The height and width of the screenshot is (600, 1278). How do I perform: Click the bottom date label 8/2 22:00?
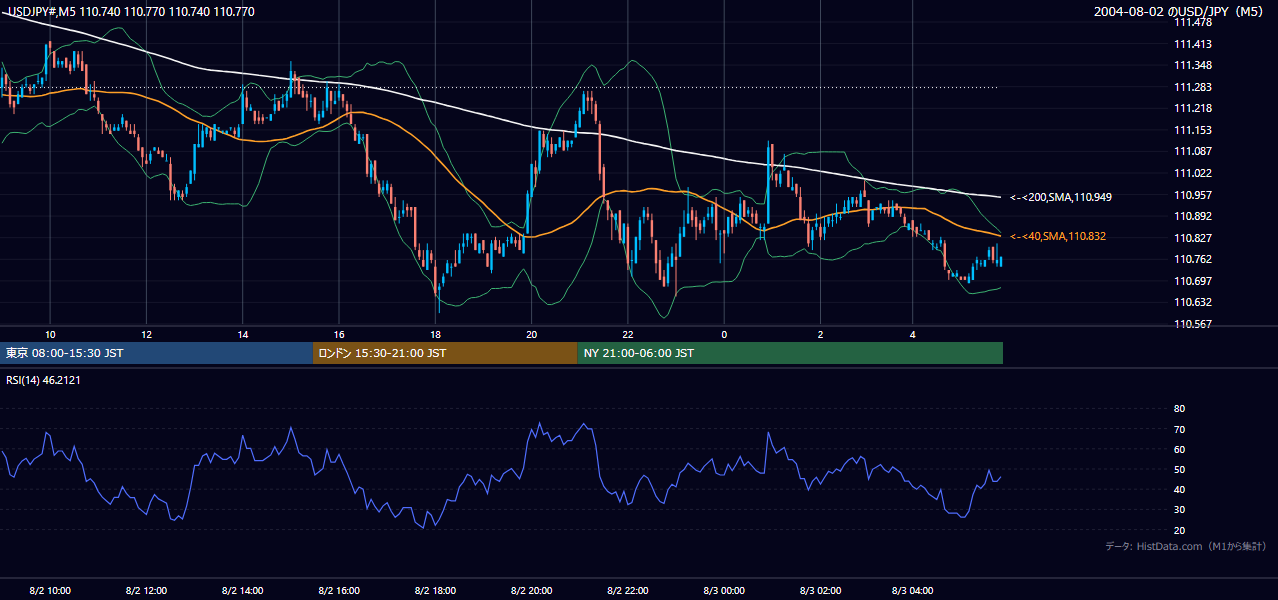[x=627, y=591]
